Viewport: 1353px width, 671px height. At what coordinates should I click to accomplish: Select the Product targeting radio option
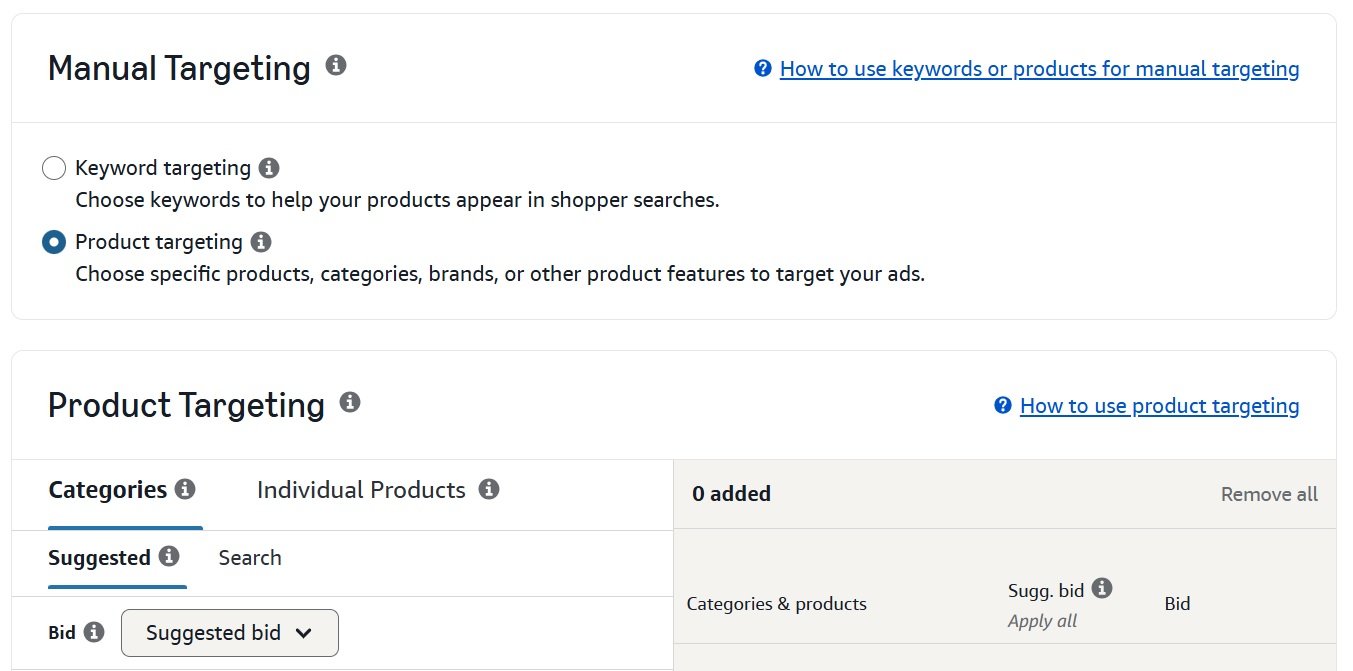[54, 241]
